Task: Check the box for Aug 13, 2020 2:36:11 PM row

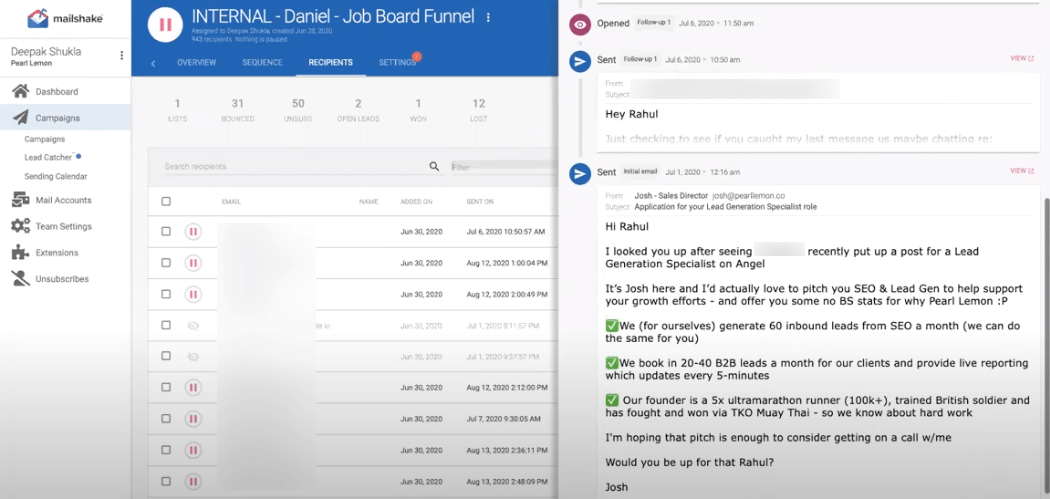Action: 166,450
